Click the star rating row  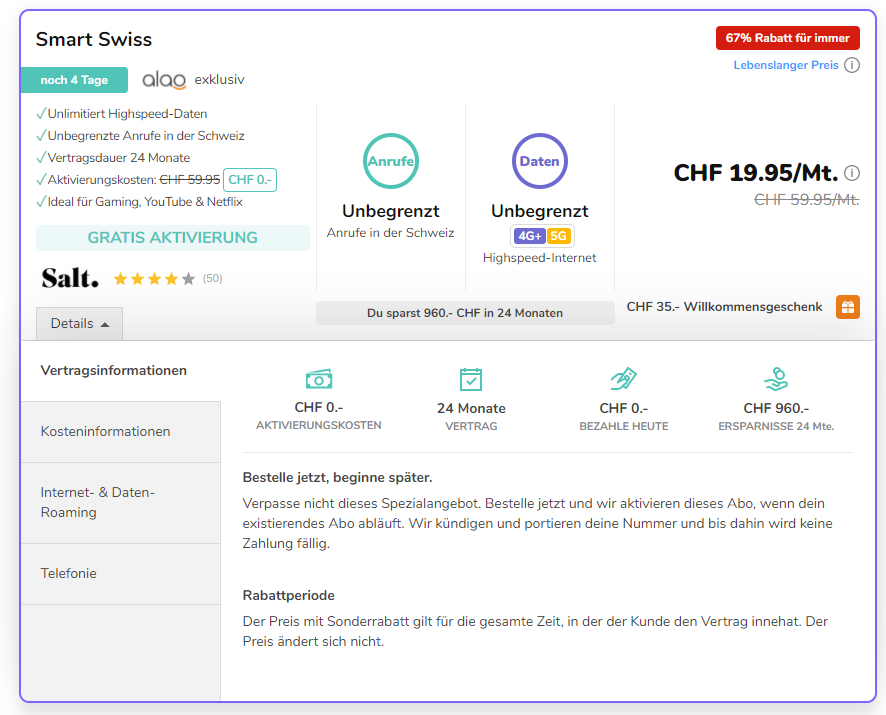(154, 279)
